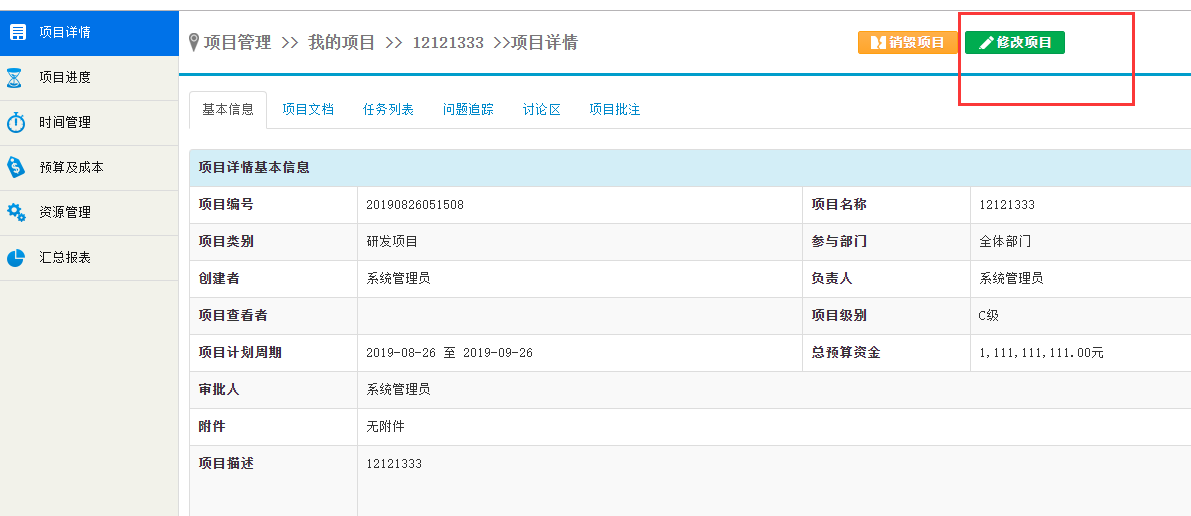Open 资源管理 in the sidebar
This screenshot has width=1191, height=516.
click(x=89, y=212)
